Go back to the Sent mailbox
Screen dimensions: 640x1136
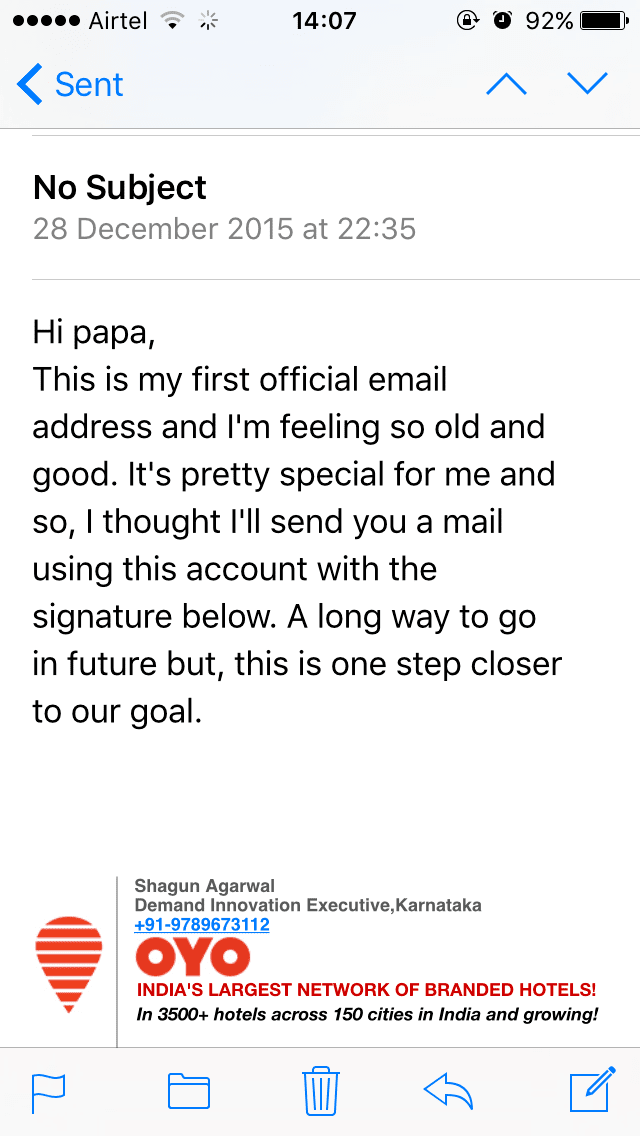pyautogui.click(x=72, y=85)
